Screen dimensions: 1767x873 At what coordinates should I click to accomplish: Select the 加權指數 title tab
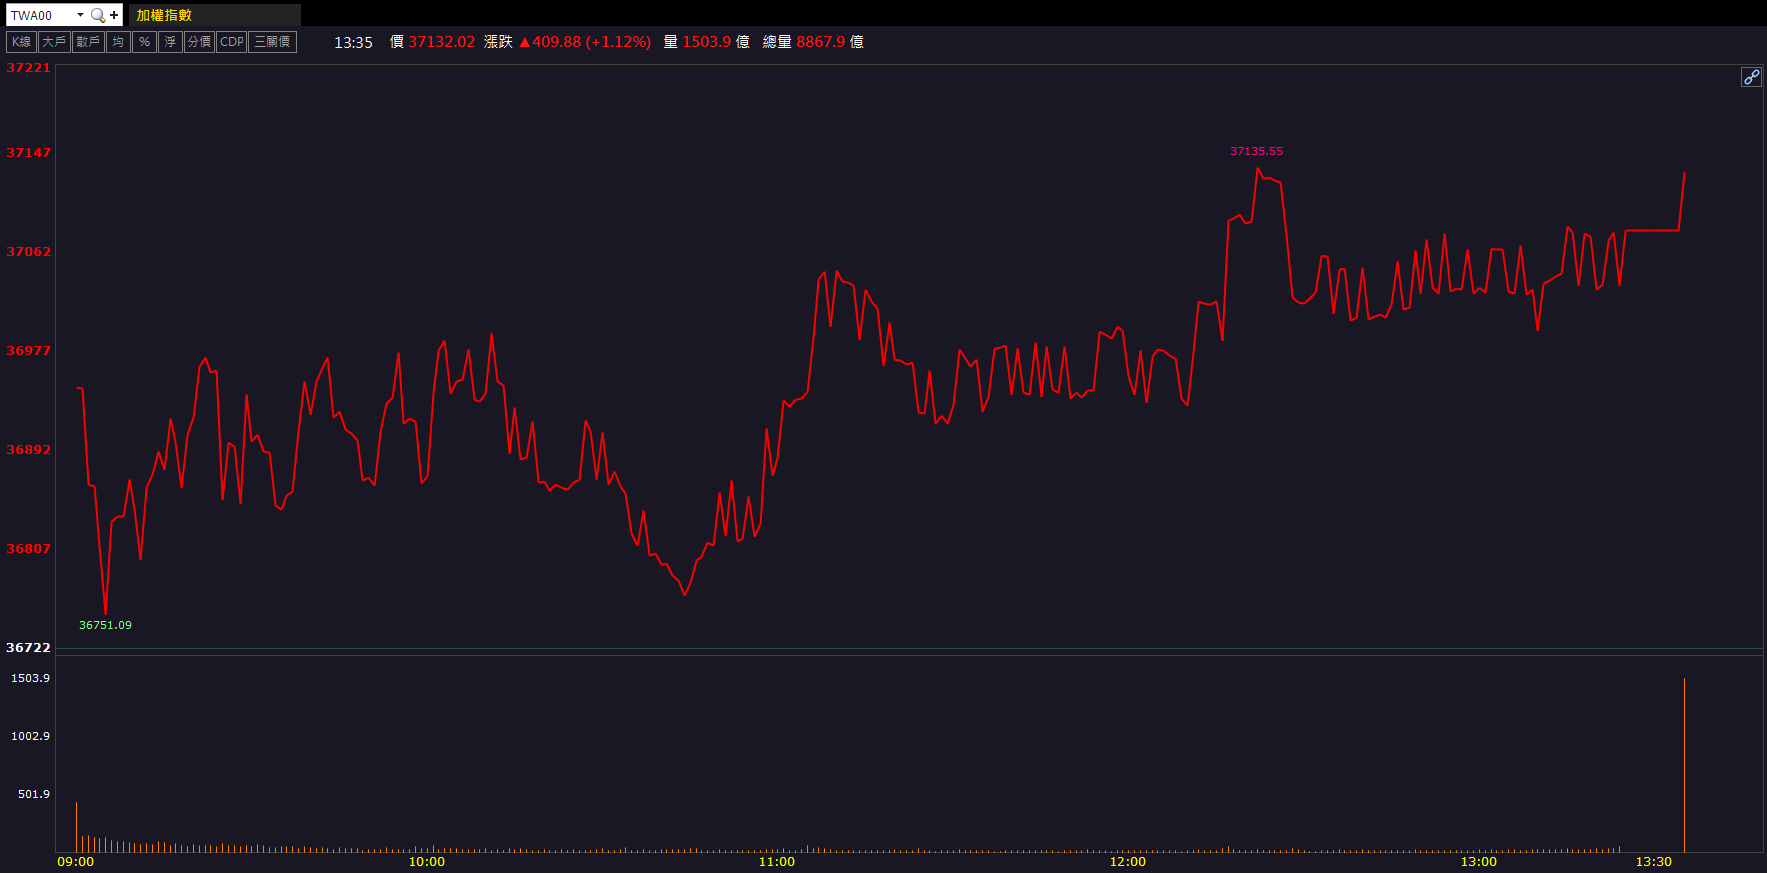pos(165,15)
